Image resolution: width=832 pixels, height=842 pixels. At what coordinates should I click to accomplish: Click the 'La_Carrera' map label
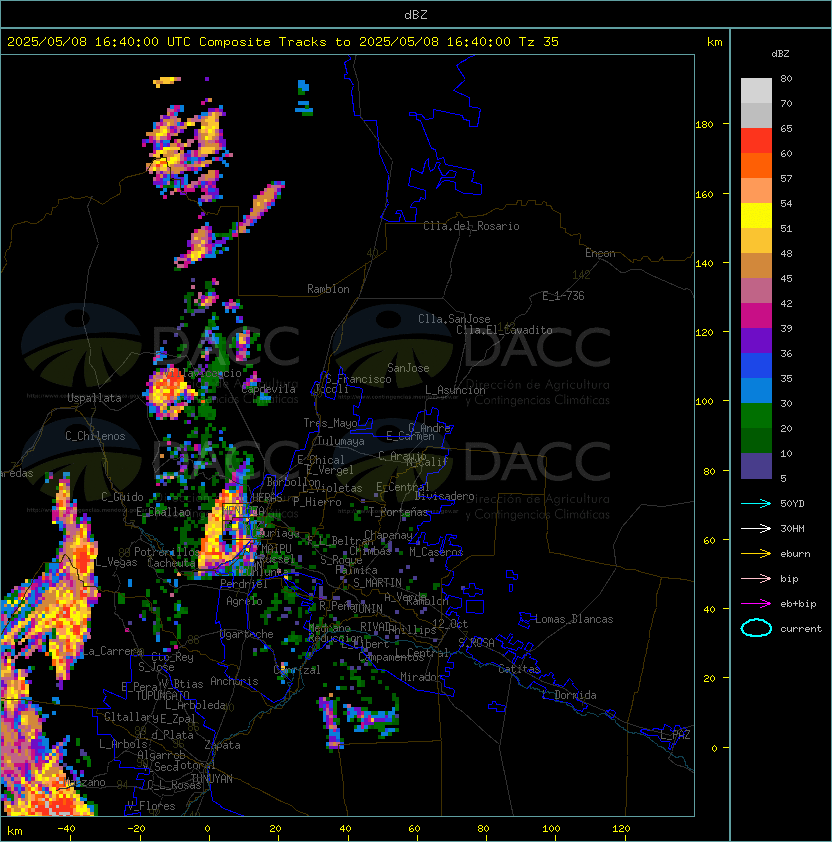(x=113, y=651)
